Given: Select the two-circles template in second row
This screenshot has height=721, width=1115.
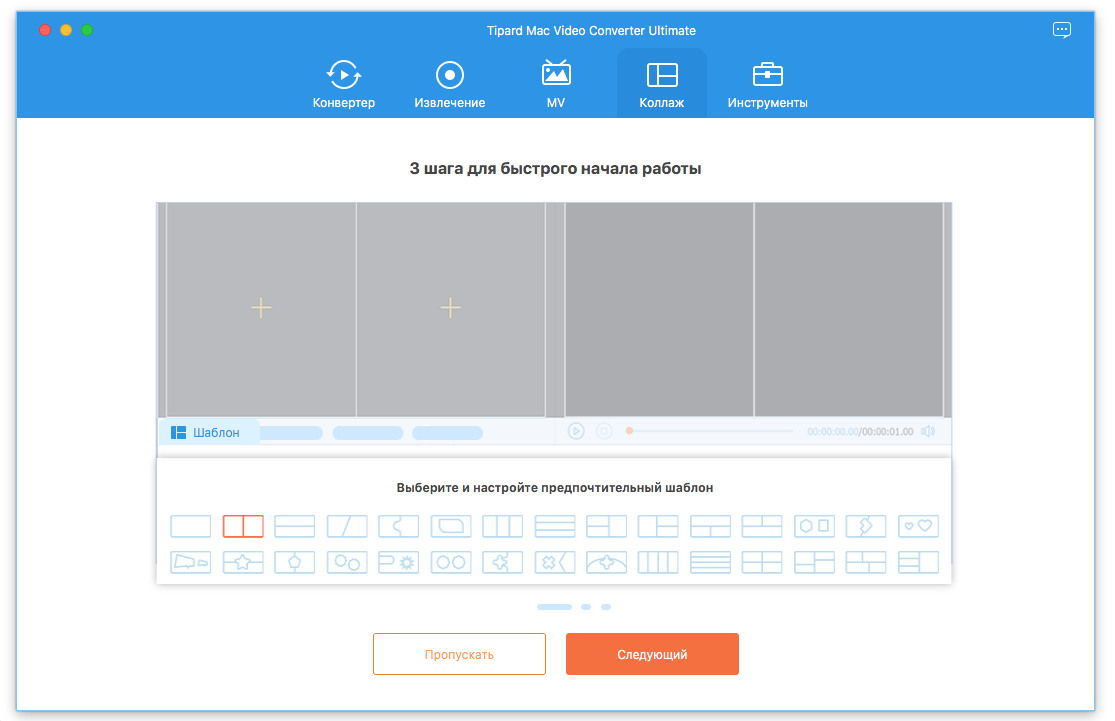Looking at the screenshot, I should (451, 562).
